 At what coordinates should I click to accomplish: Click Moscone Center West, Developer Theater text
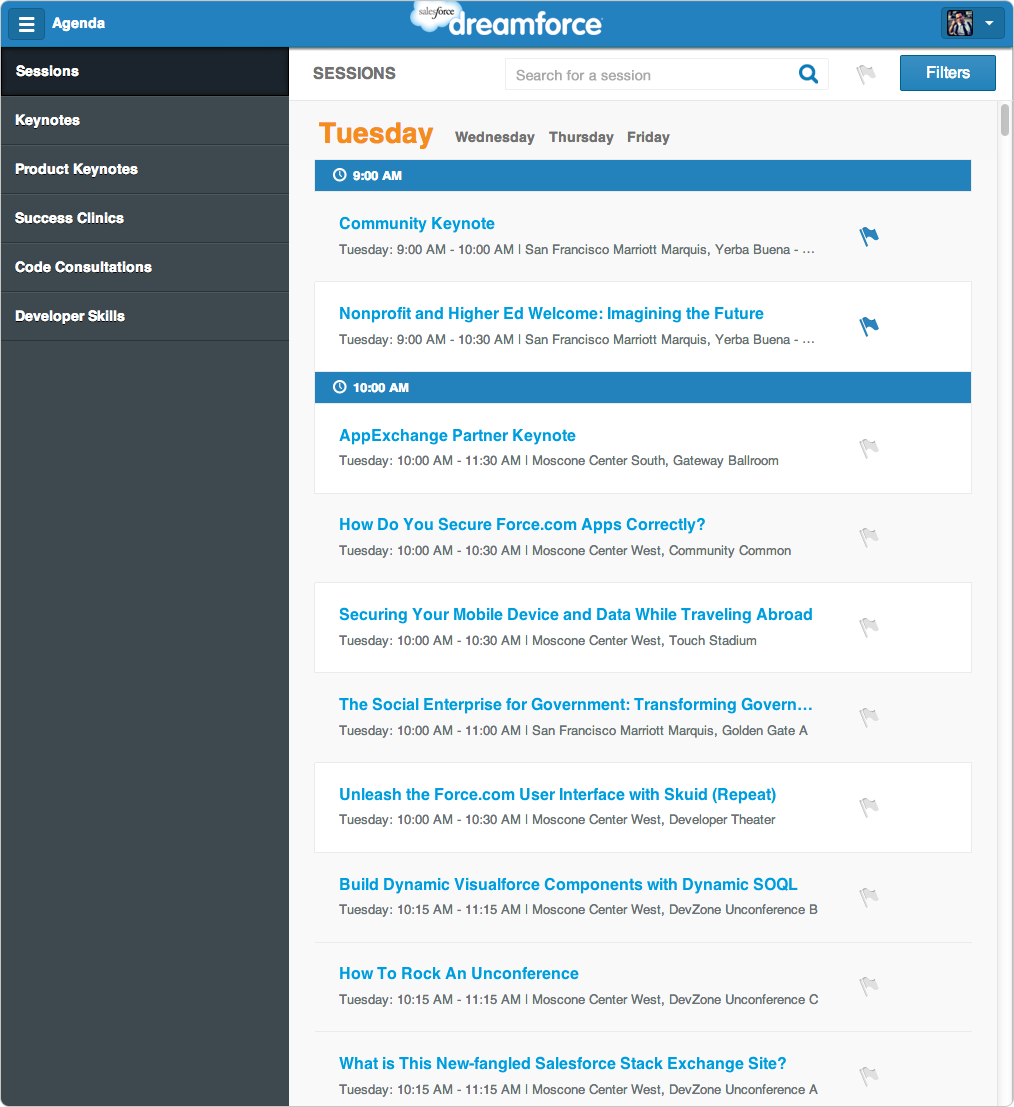pos(653,820)
